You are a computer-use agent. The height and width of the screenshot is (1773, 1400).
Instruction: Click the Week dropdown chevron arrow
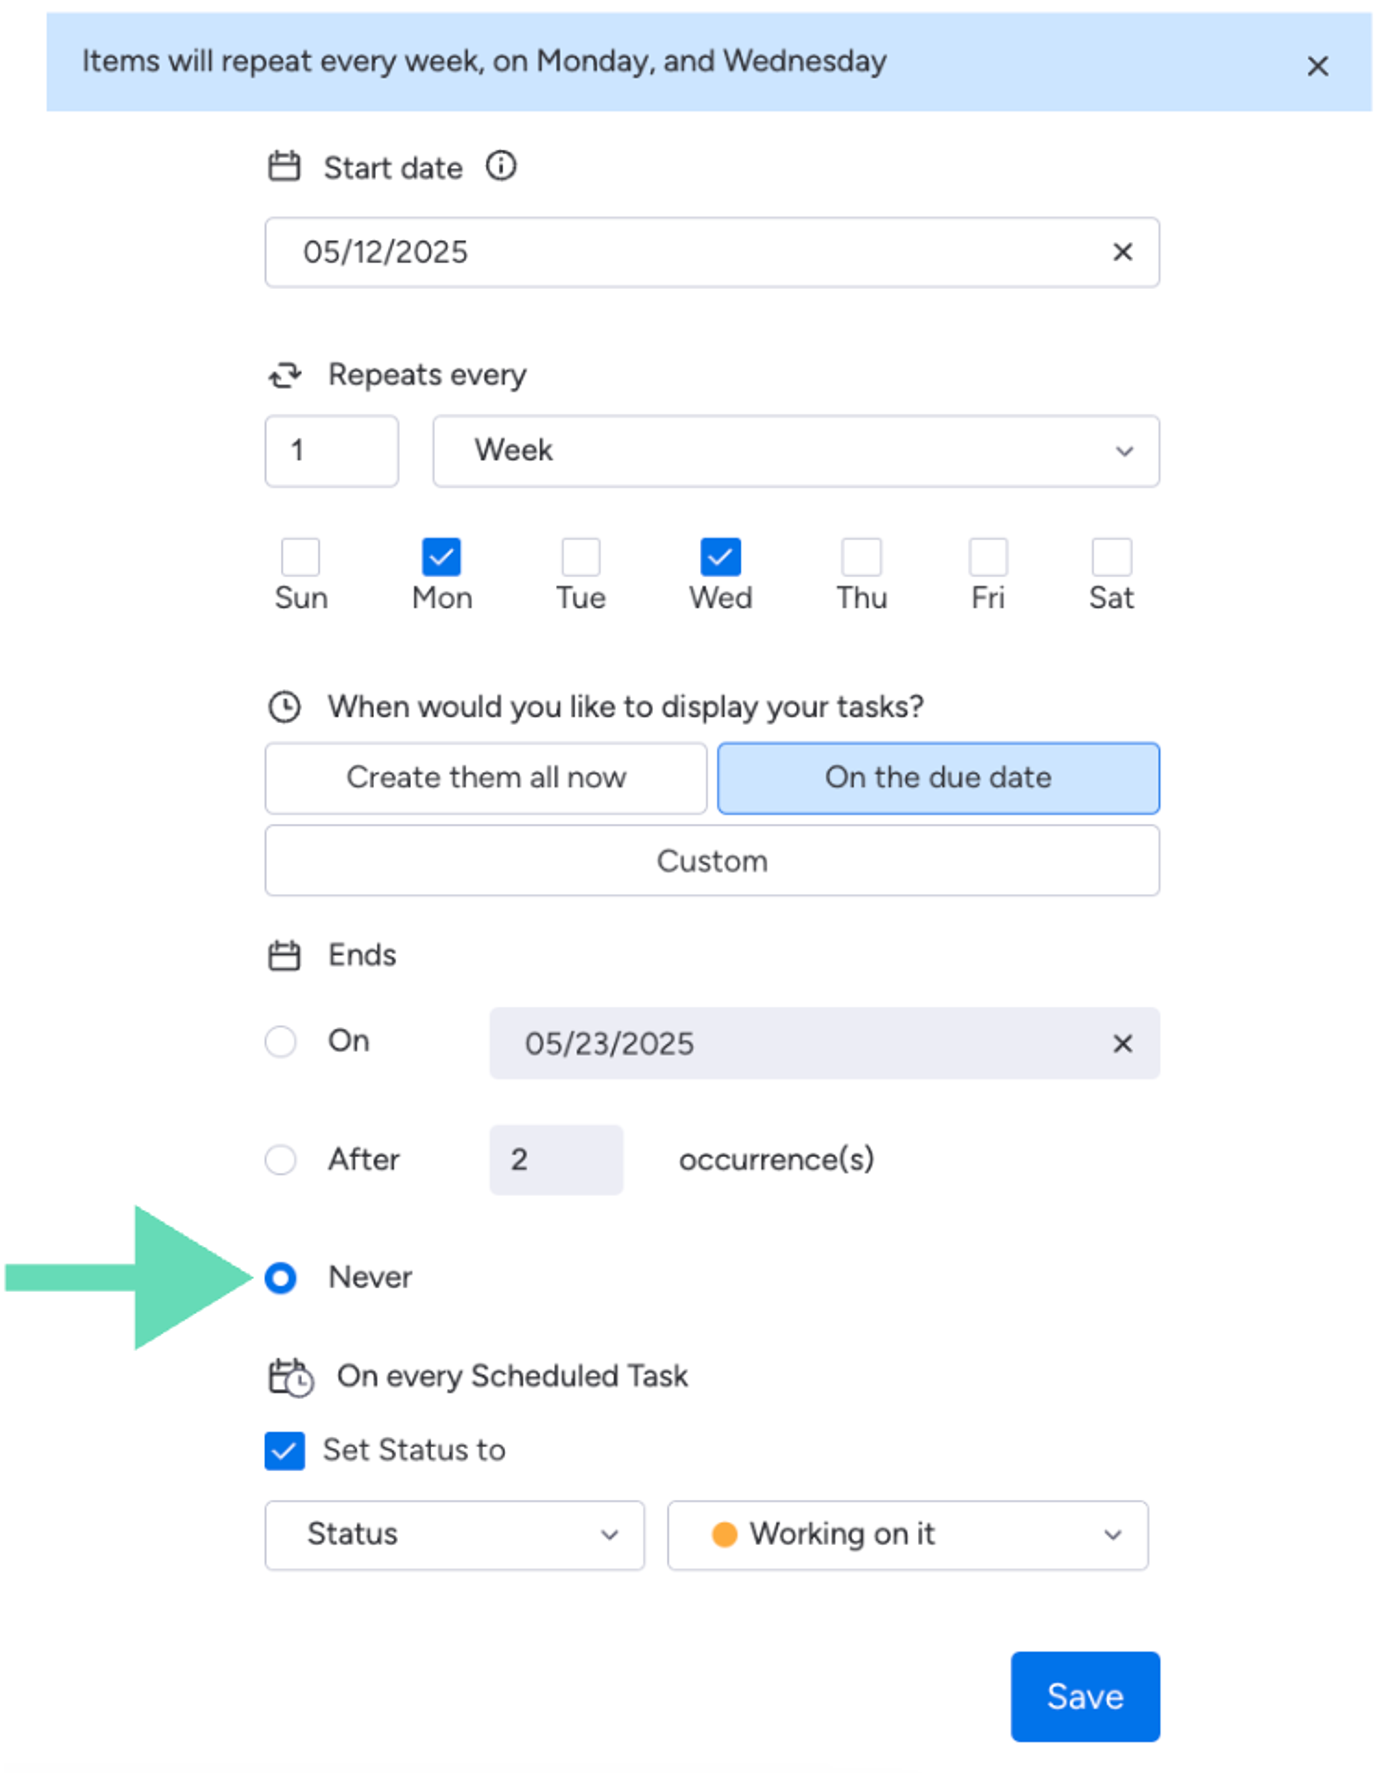pos(1124,452)
